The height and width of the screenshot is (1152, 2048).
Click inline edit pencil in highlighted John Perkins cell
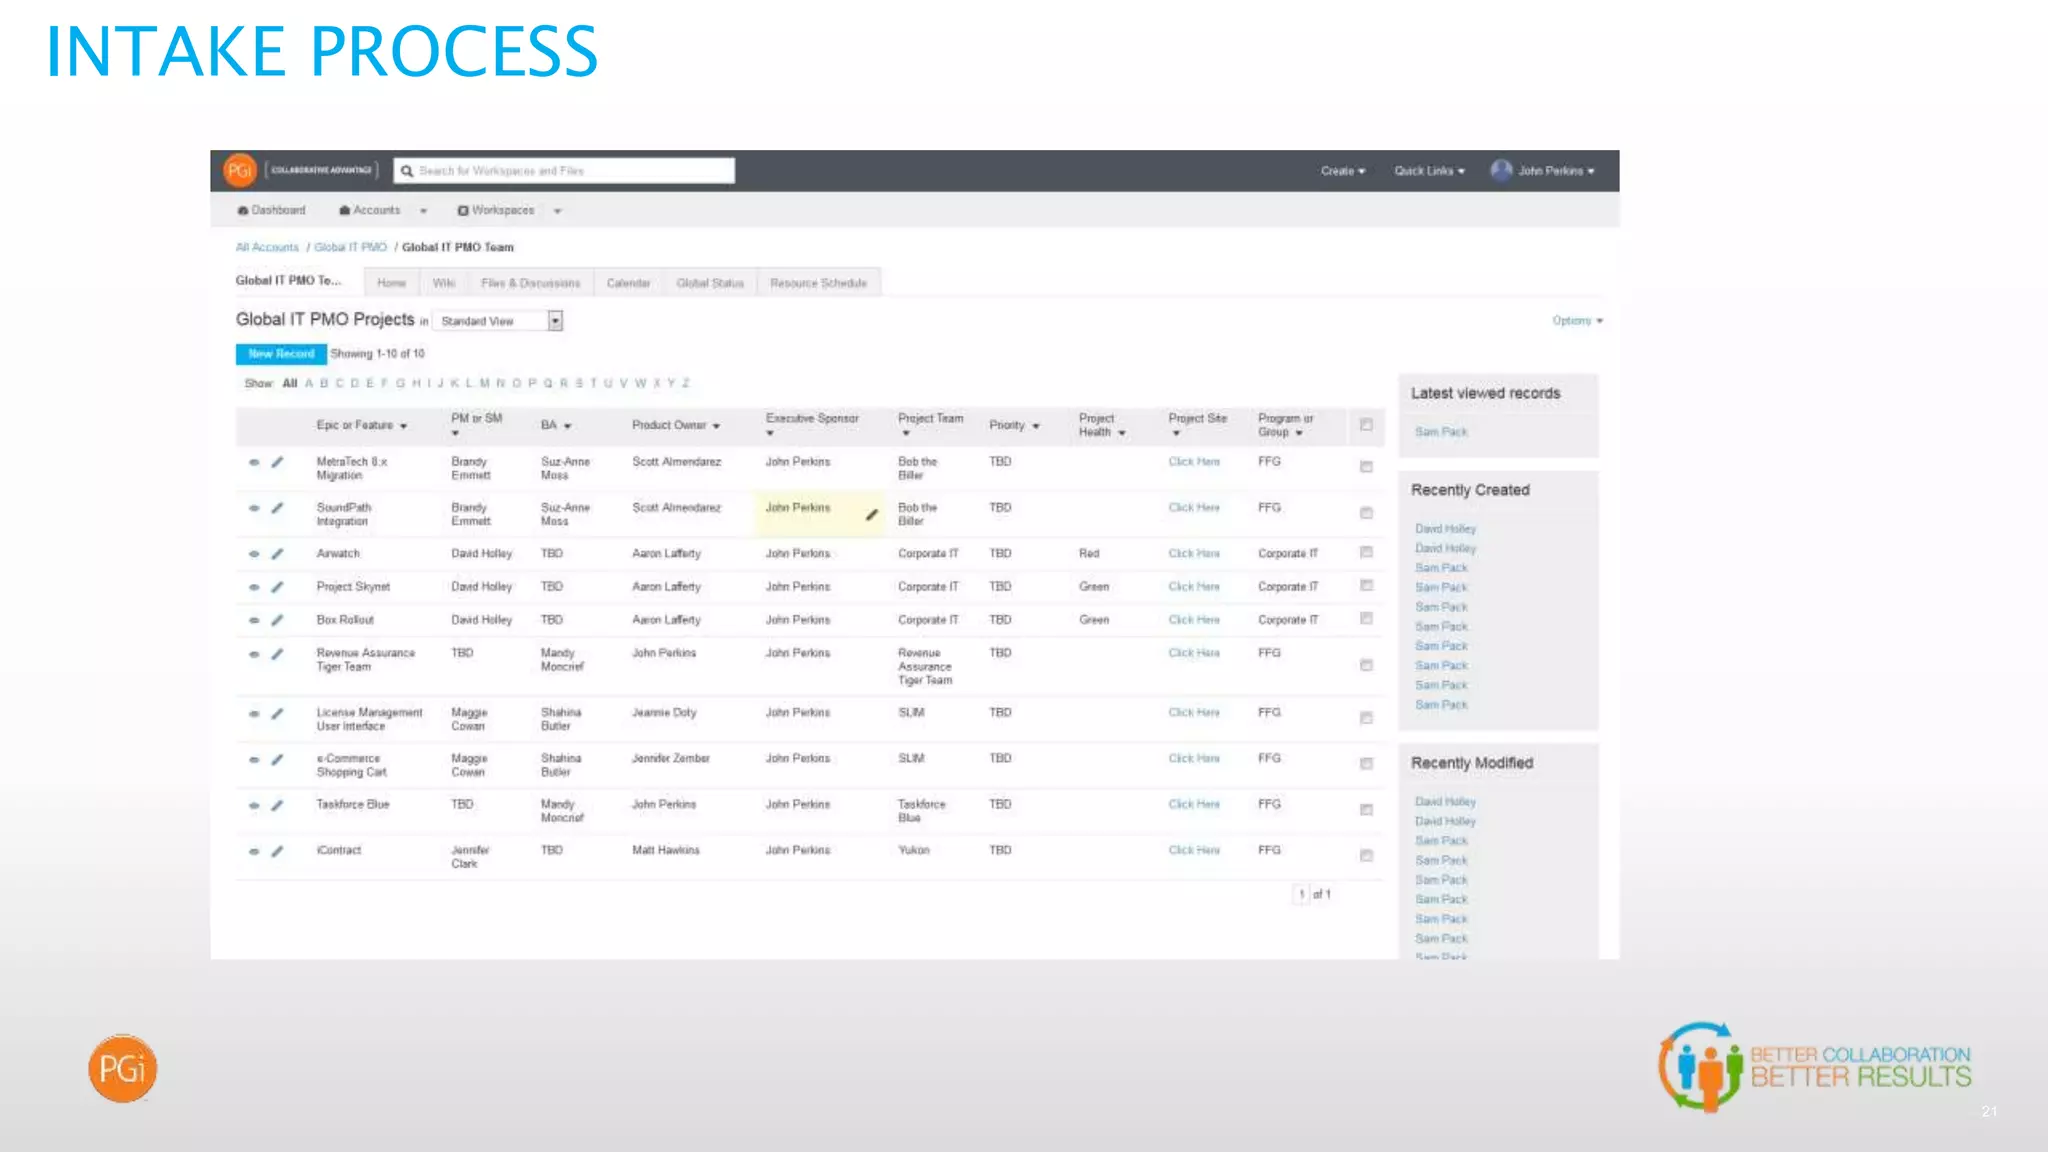coord(871,515)
